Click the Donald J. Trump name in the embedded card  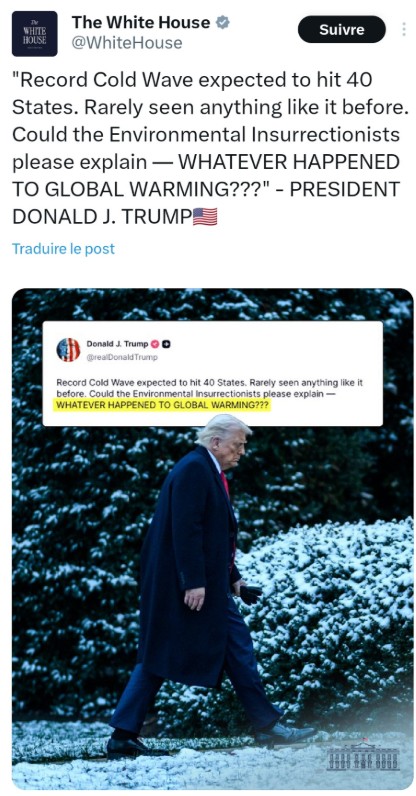tap(117, 344)
